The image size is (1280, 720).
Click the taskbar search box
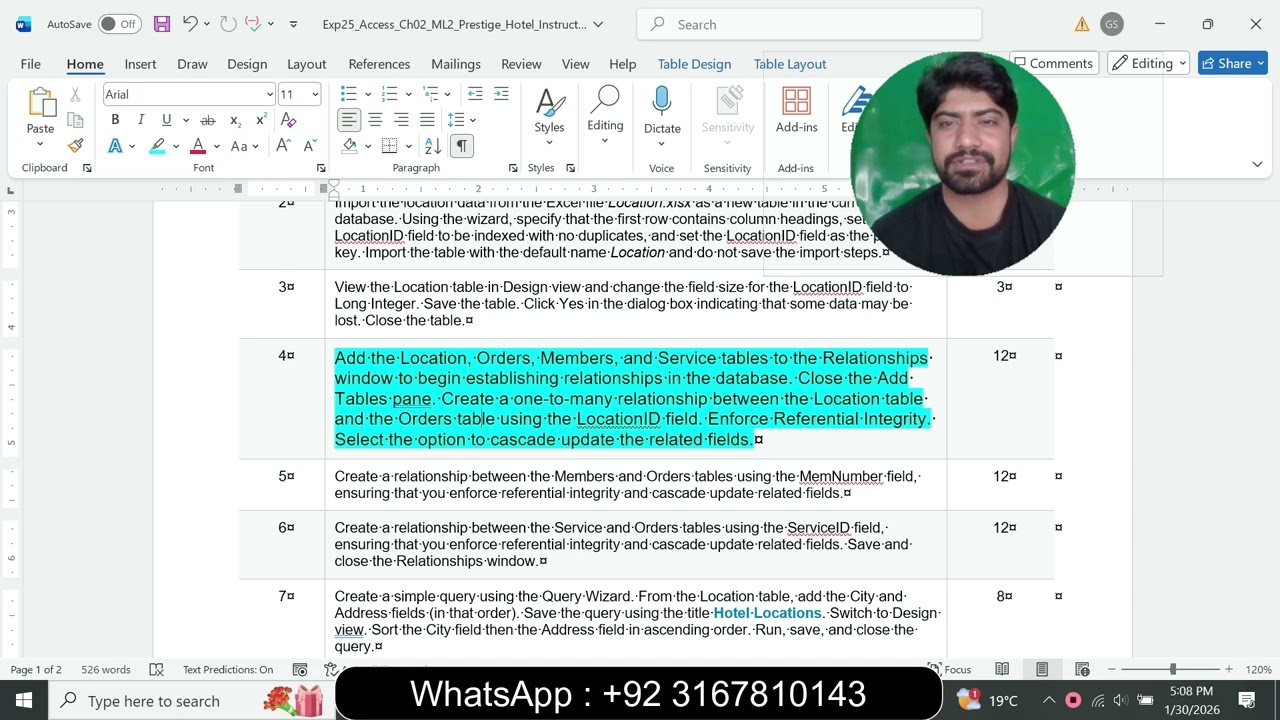[190, 700]
